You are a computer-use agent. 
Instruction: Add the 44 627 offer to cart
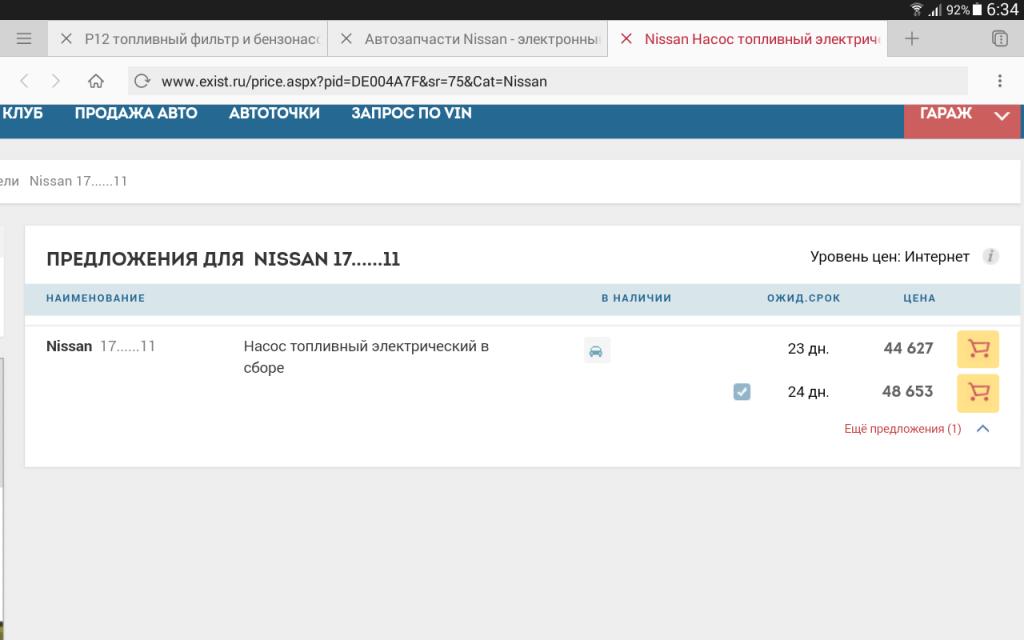click(x=978, y=349)
